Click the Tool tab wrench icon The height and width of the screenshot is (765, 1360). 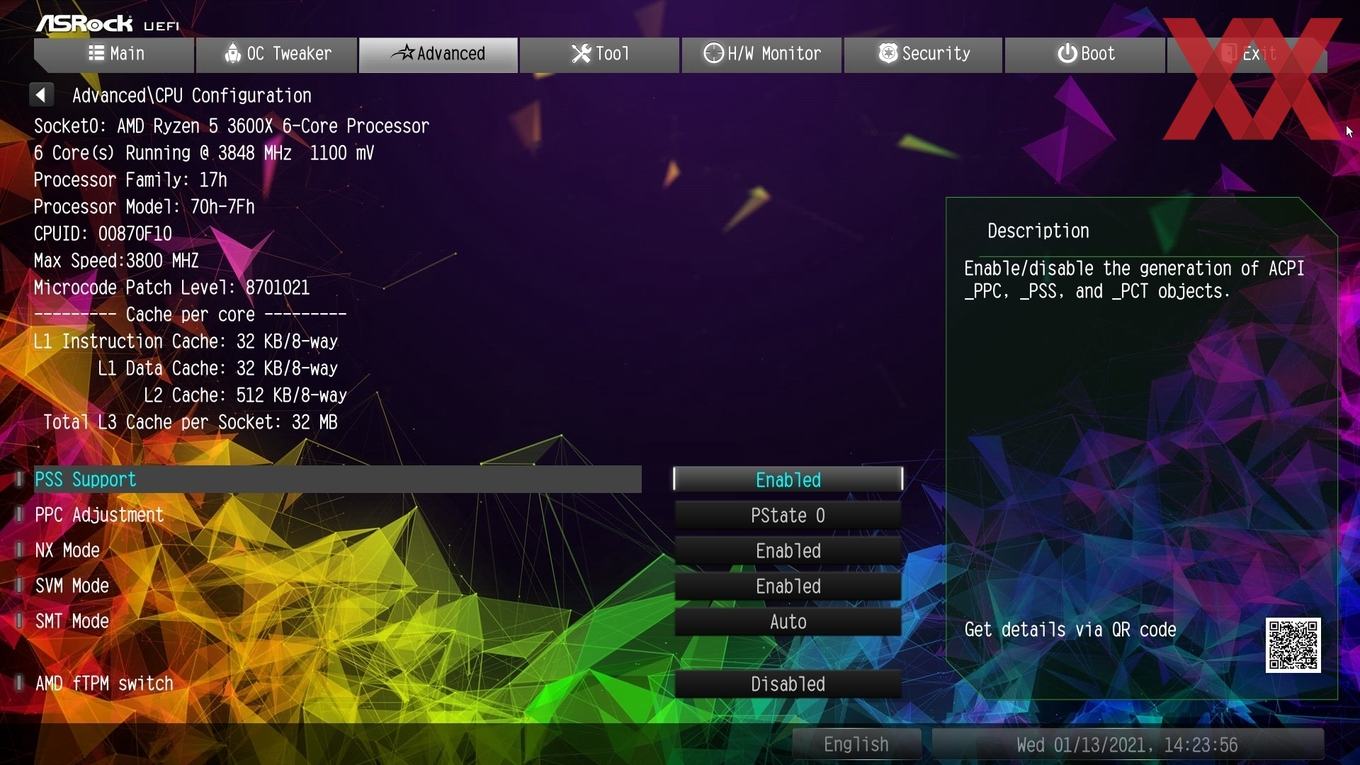click(x=581, y=53)
